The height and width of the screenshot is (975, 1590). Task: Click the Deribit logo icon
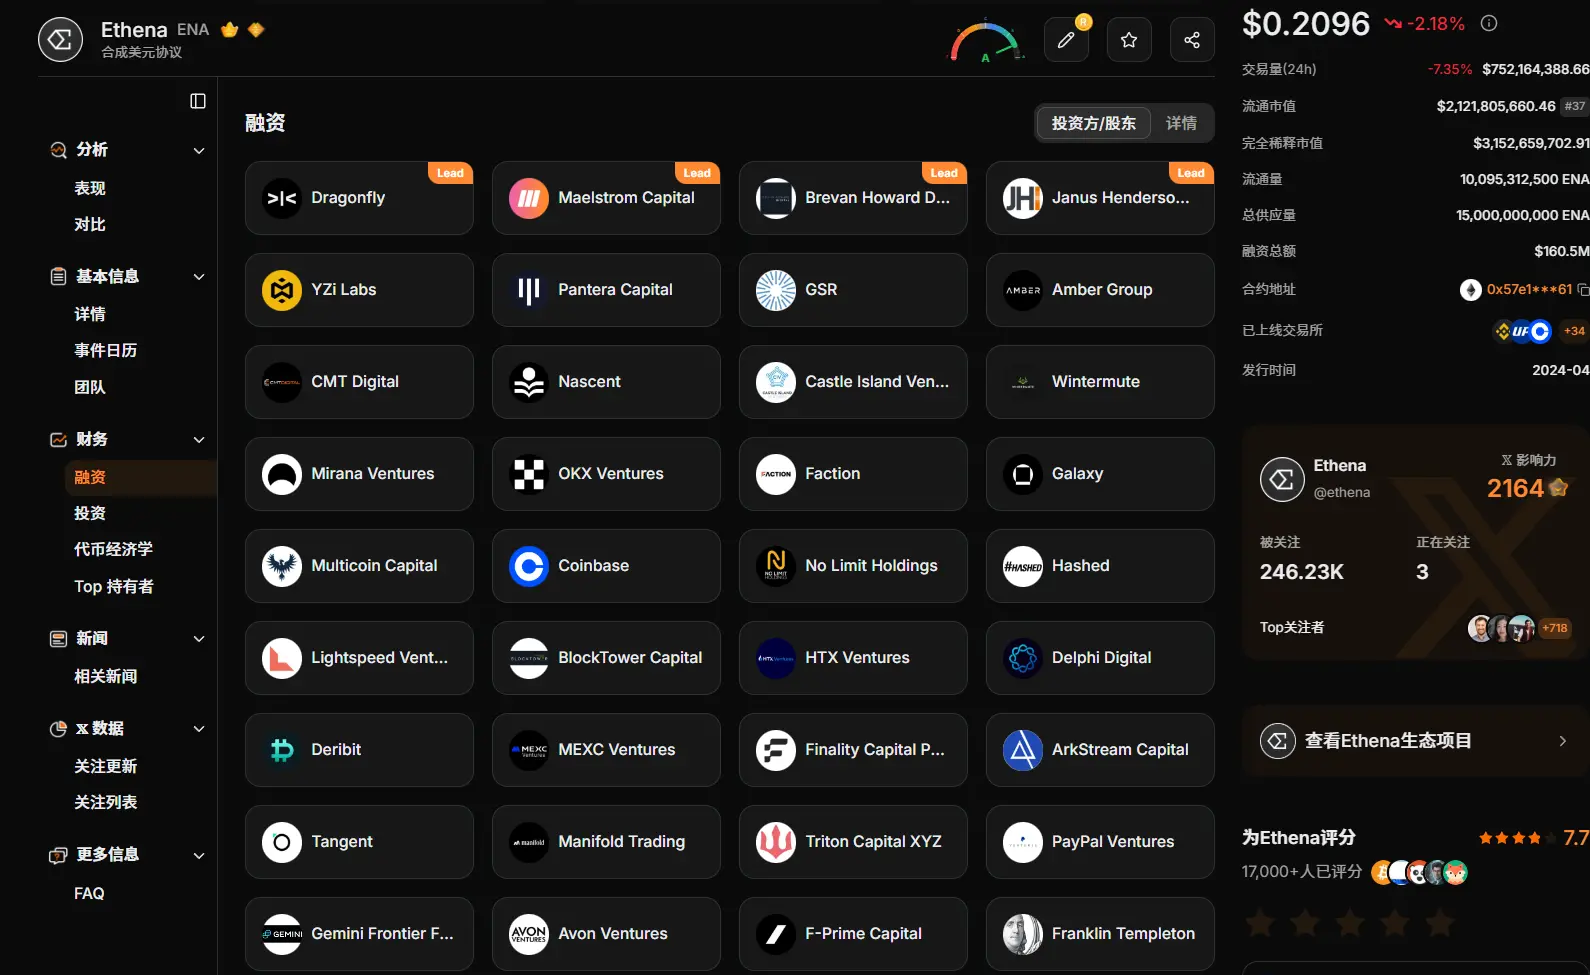click(x=282, y=750)
